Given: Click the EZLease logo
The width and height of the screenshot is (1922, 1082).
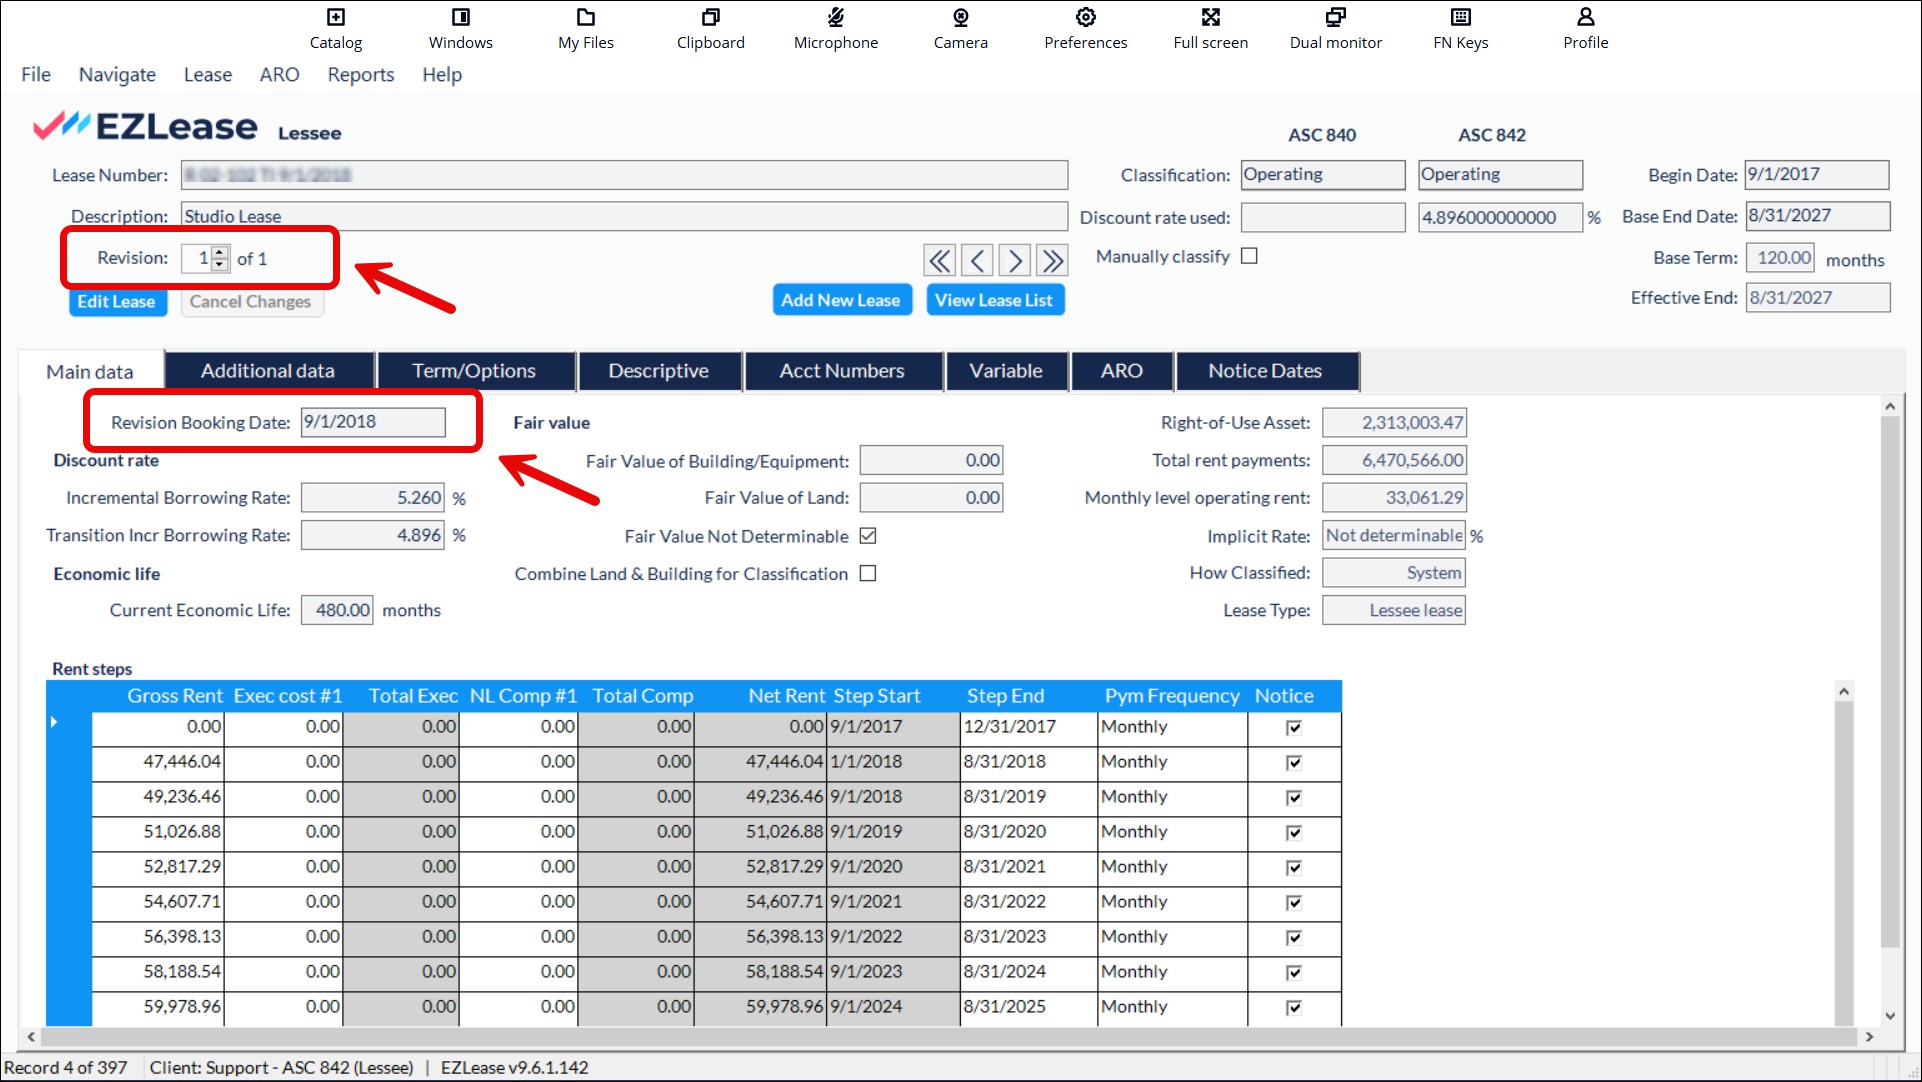Looking at the screenshot, I should (x=145, y=126).
